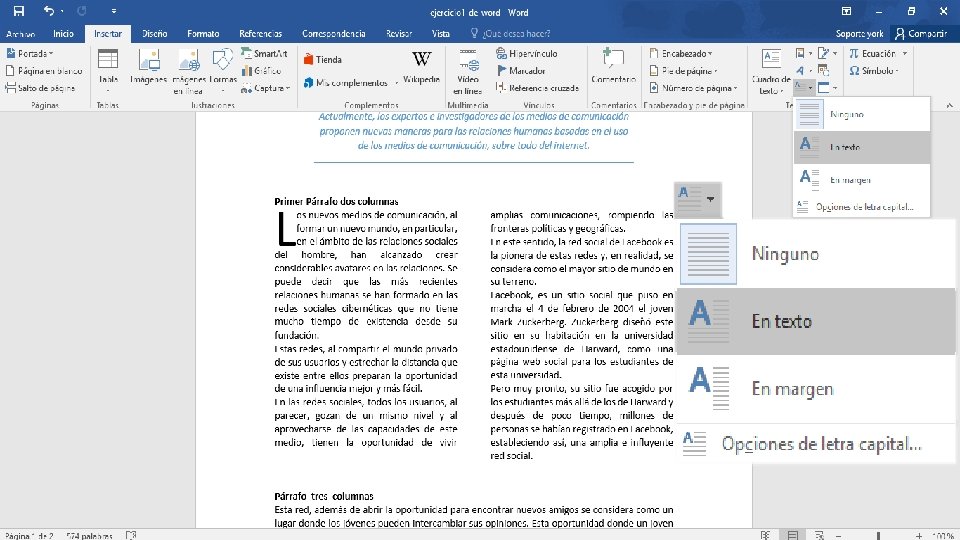The height and width of the screenshot is (540, 960).
Task: Switch to Web Layout view
Action: (x=819, y=535)
